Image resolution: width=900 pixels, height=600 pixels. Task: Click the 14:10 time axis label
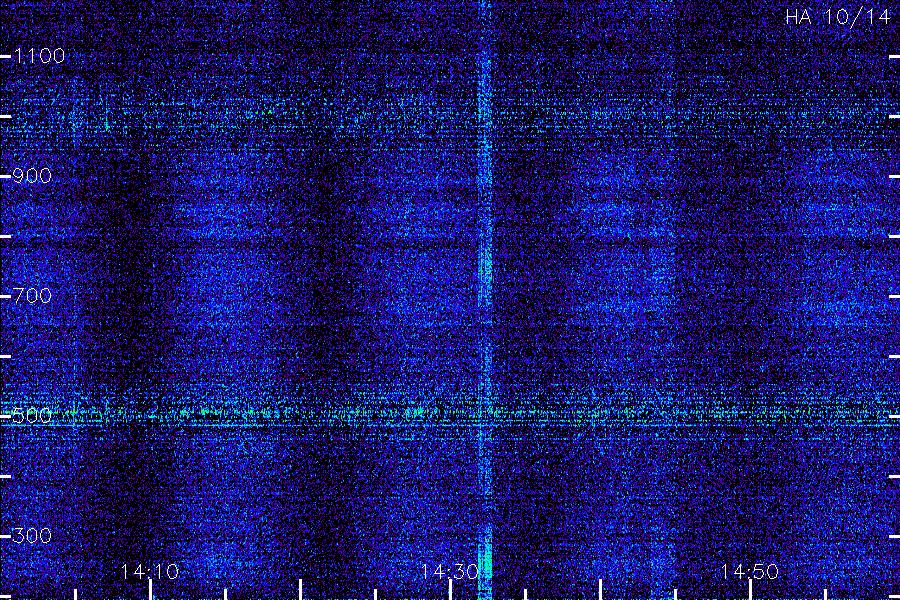150,572
